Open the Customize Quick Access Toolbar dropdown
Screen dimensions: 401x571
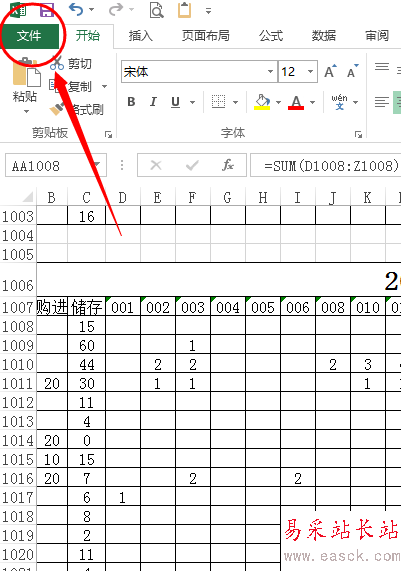(208, 11)
